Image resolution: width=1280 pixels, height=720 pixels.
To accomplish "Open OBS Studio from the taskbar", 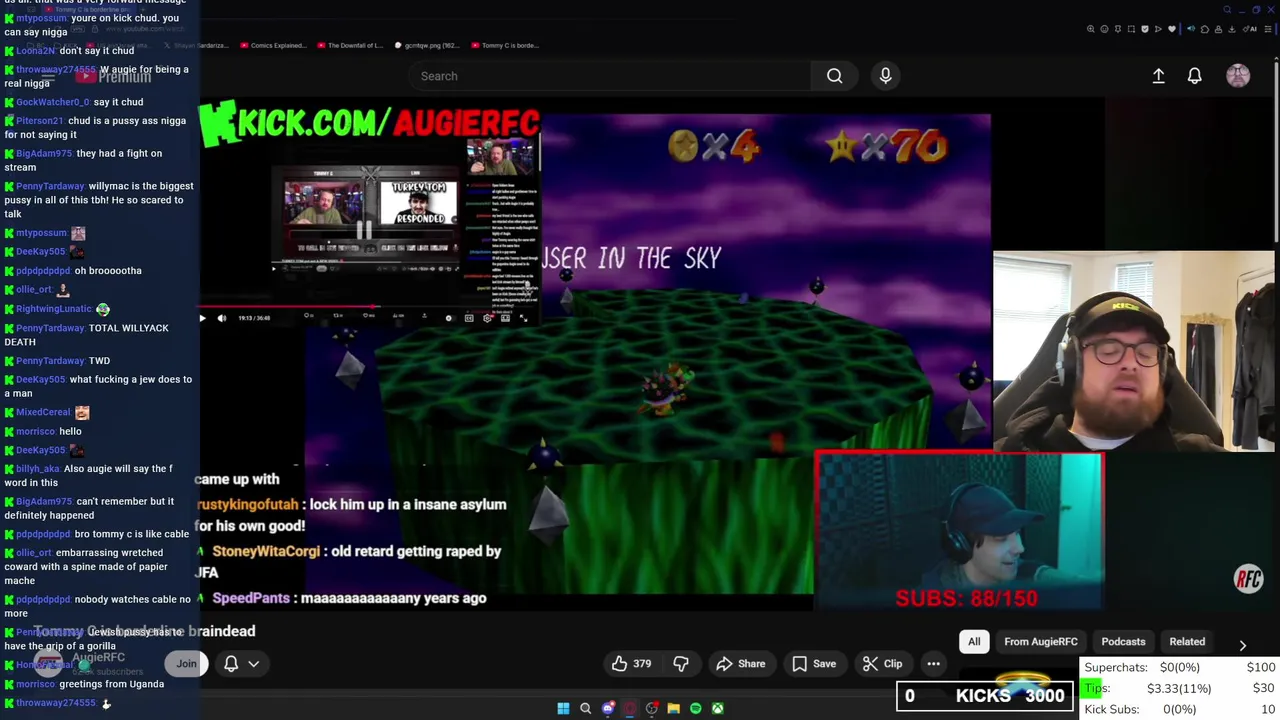I will [x=651, y=709].
